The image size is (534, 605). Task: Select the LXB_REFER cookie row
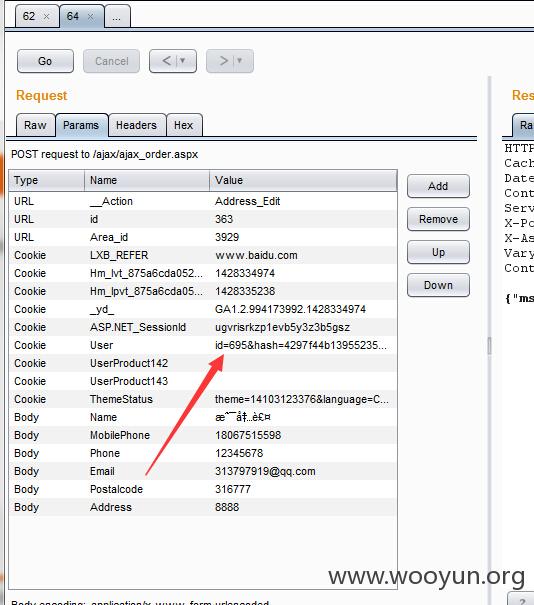tap(203, 255)
